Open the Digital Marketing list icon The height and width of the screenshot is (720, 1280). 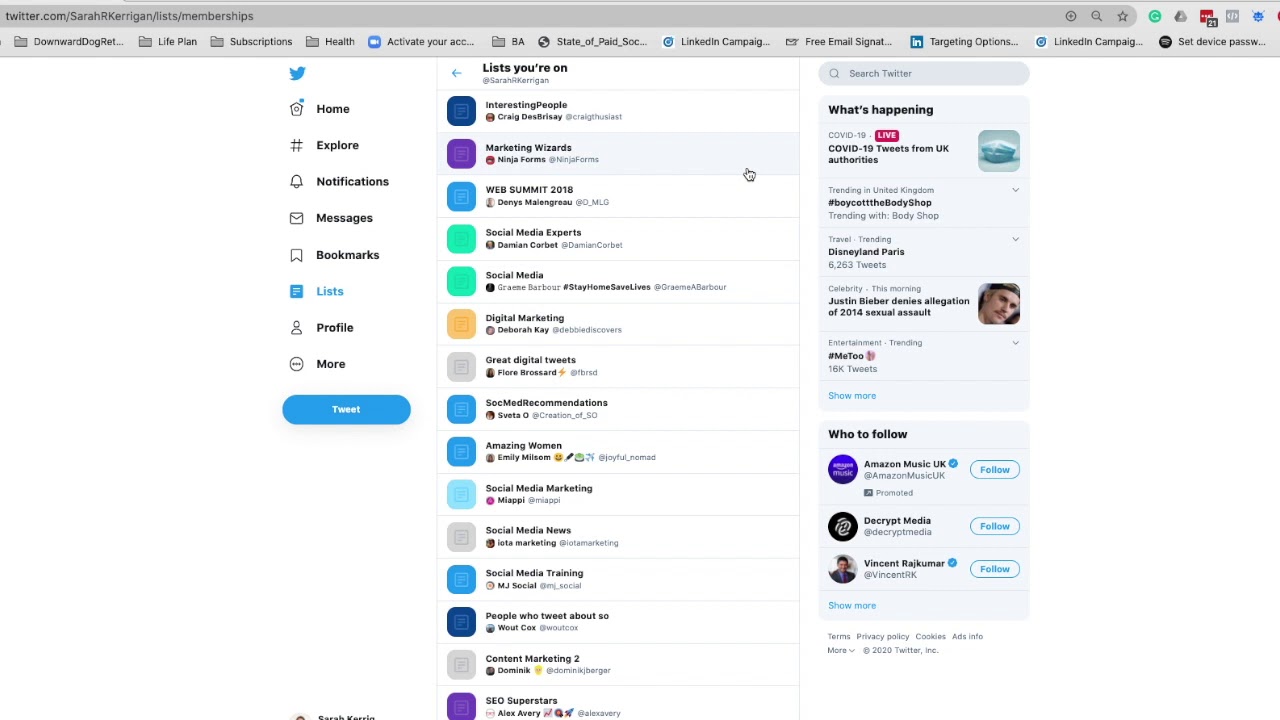pyautogui.click(x=461, y=324)
